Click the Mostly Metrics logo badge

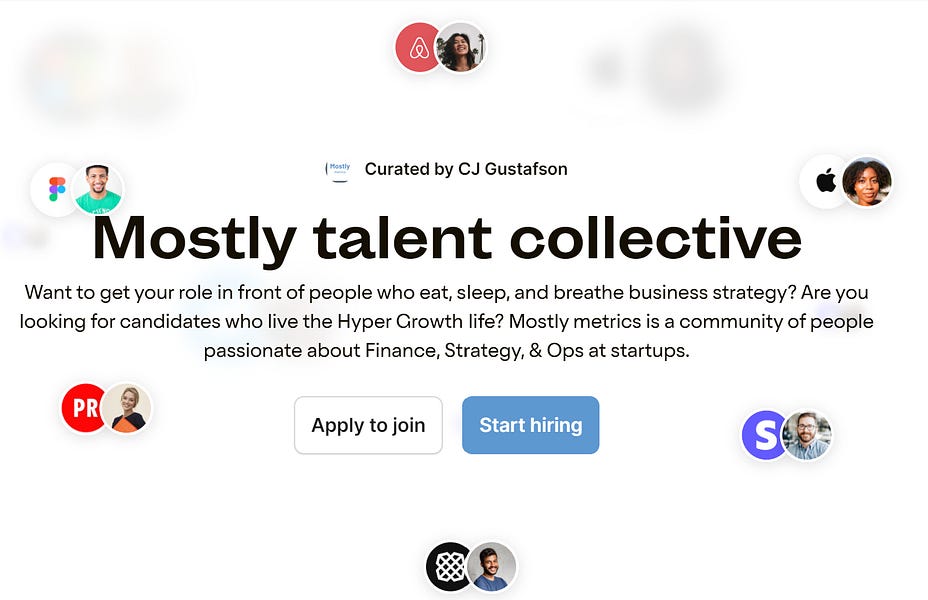click(339, 169)
